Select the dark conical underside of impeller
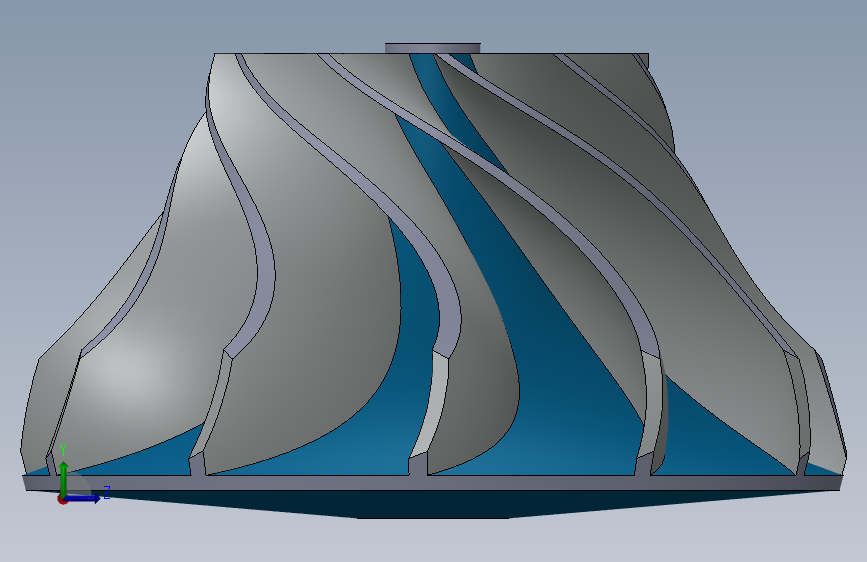The height and width of the screenshot is (562, 867). [432, 503]
